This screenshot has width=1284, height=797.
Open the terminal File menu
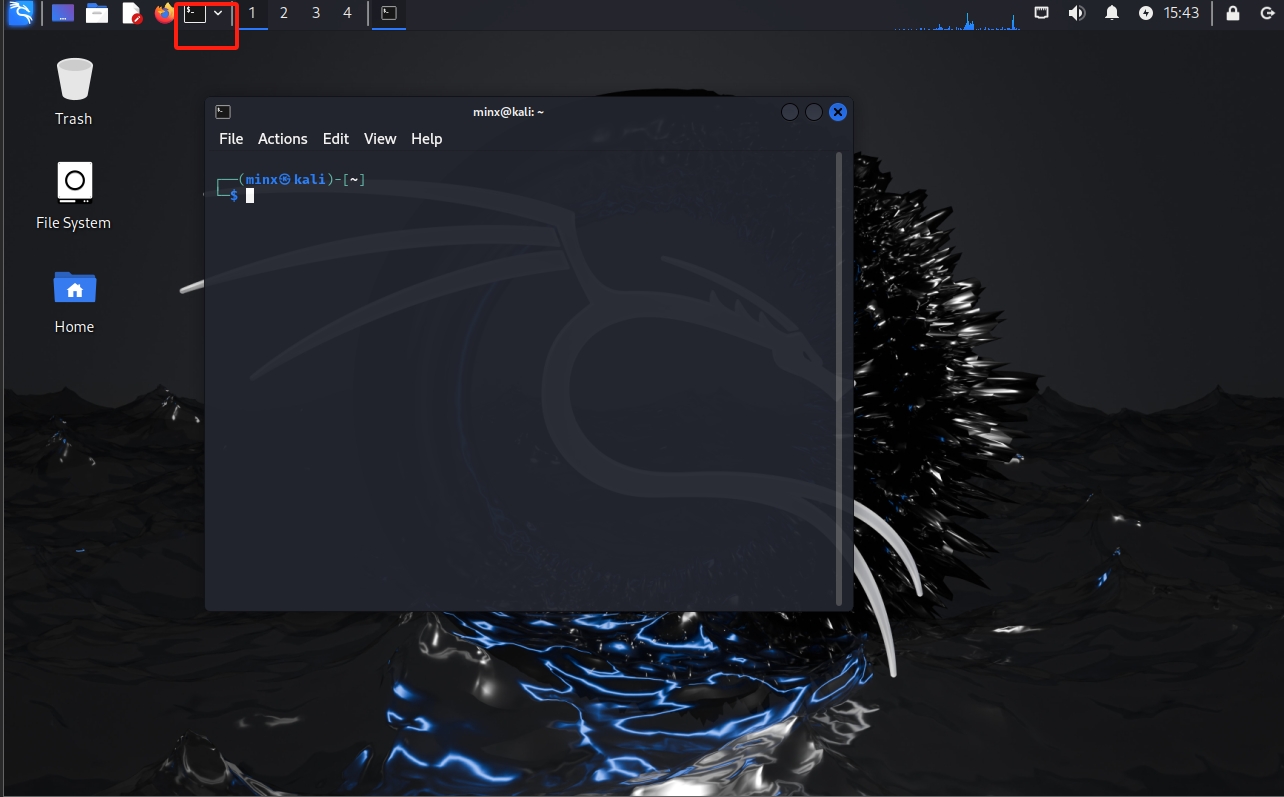231,139
